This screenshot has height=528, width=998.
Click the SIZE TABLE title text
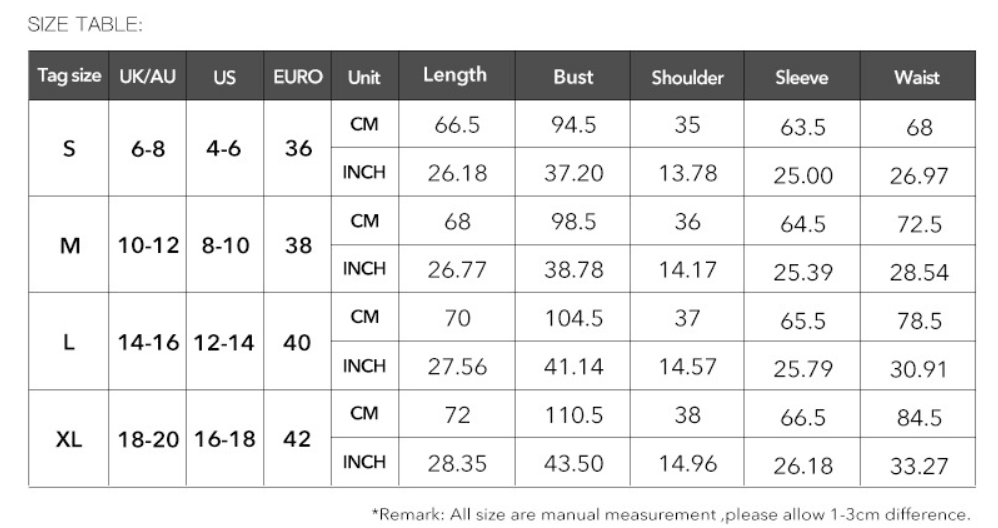point(85,25)
